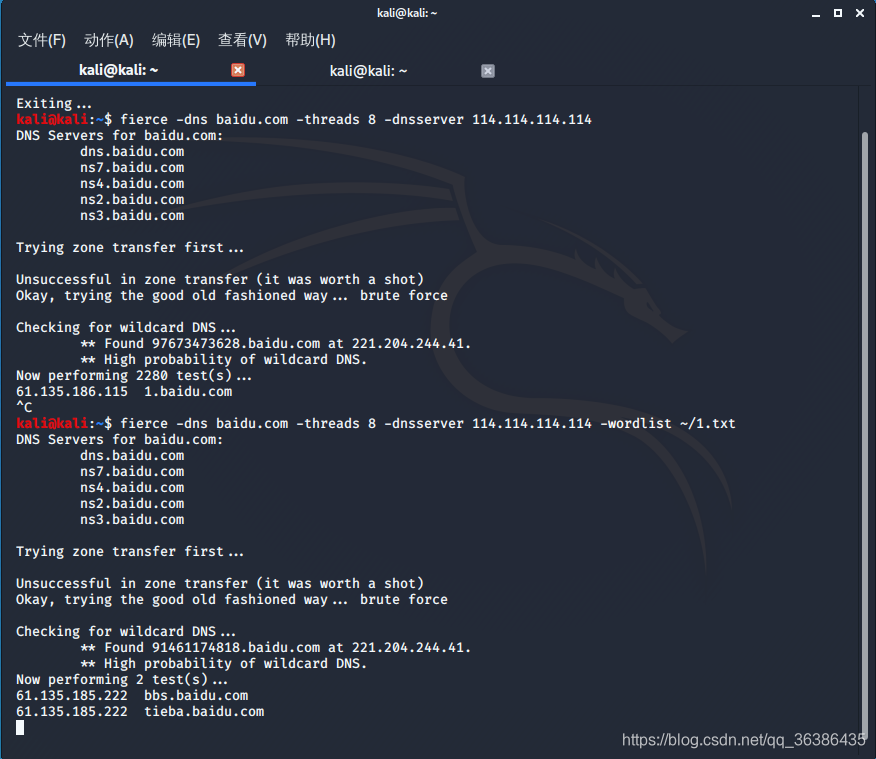876x759 pixels.
Task: Click 'Now performing 2280 test(s)' line
Action: point(134,376)
